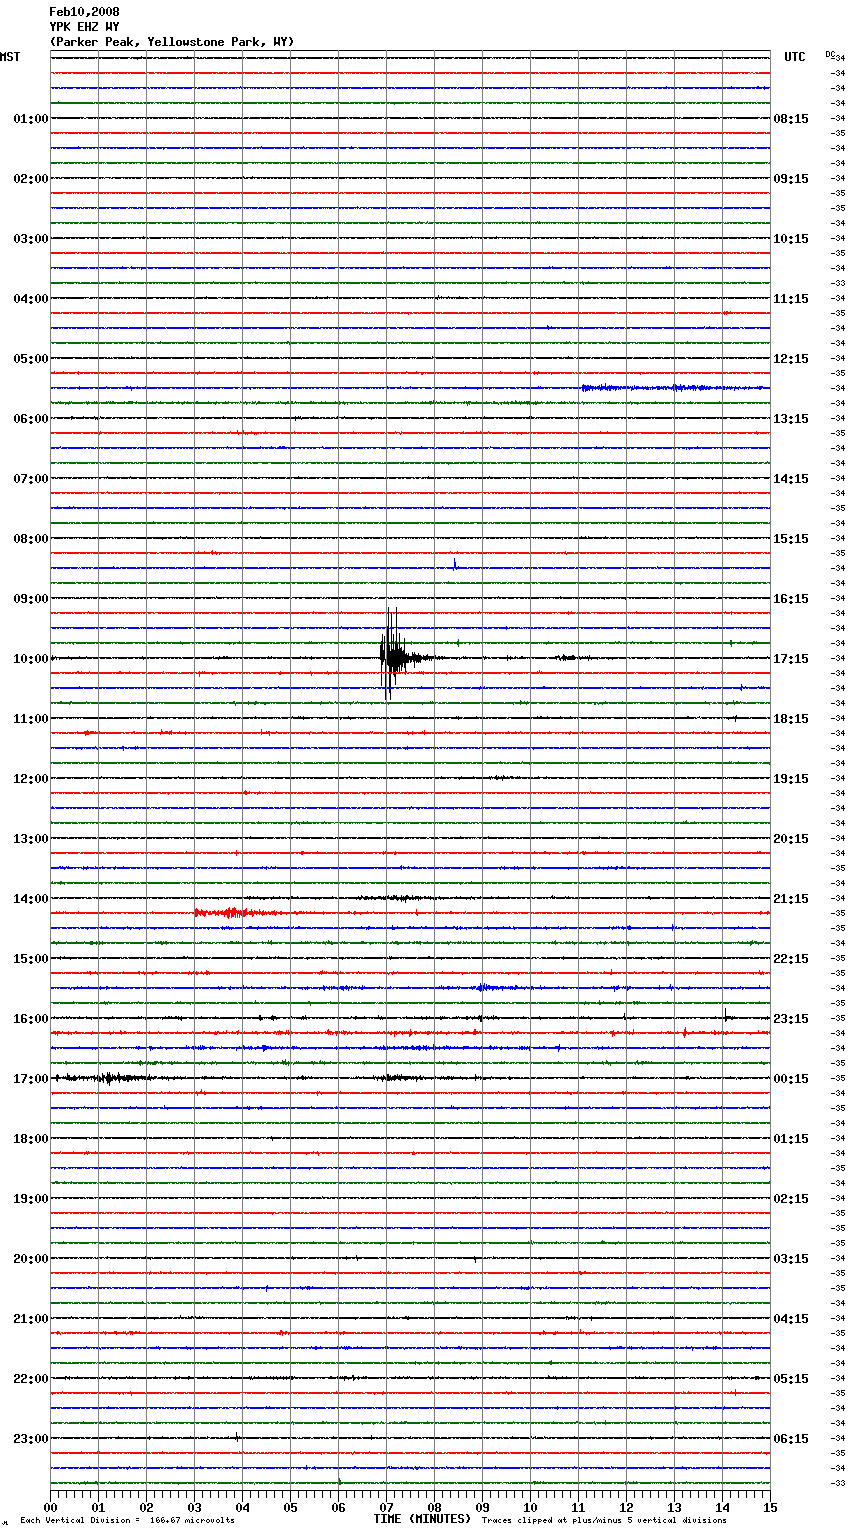The image size is (850, 1534).
Task: Click the 15:15 UTC time label
Action: [x=791, y=538]
